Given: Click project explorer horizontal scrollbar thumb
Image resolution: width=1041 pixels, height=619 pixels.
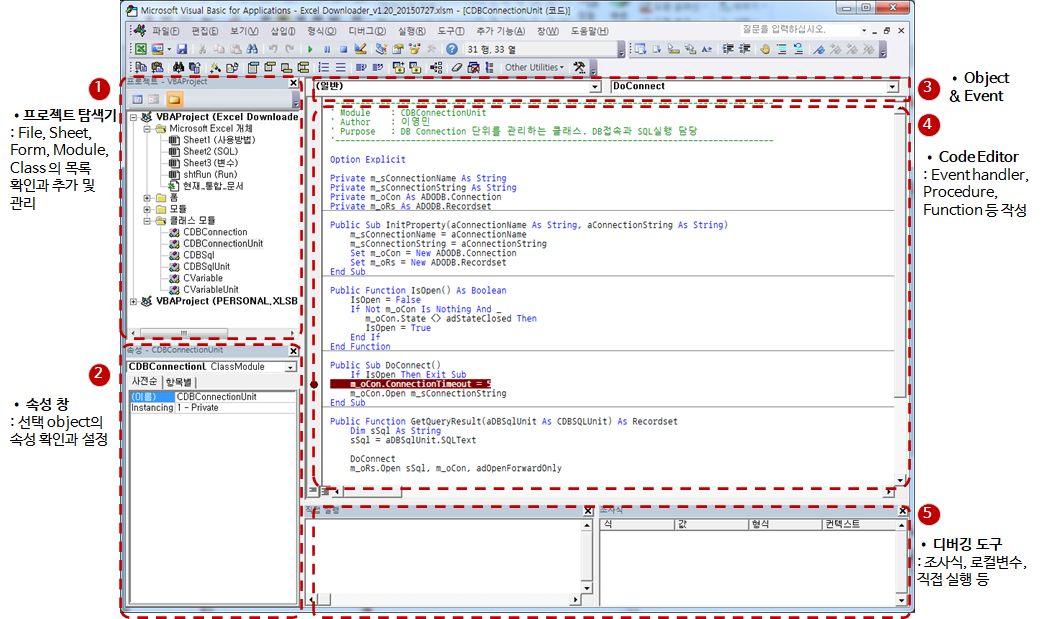Looking at the screenshot, I should 184,333.
